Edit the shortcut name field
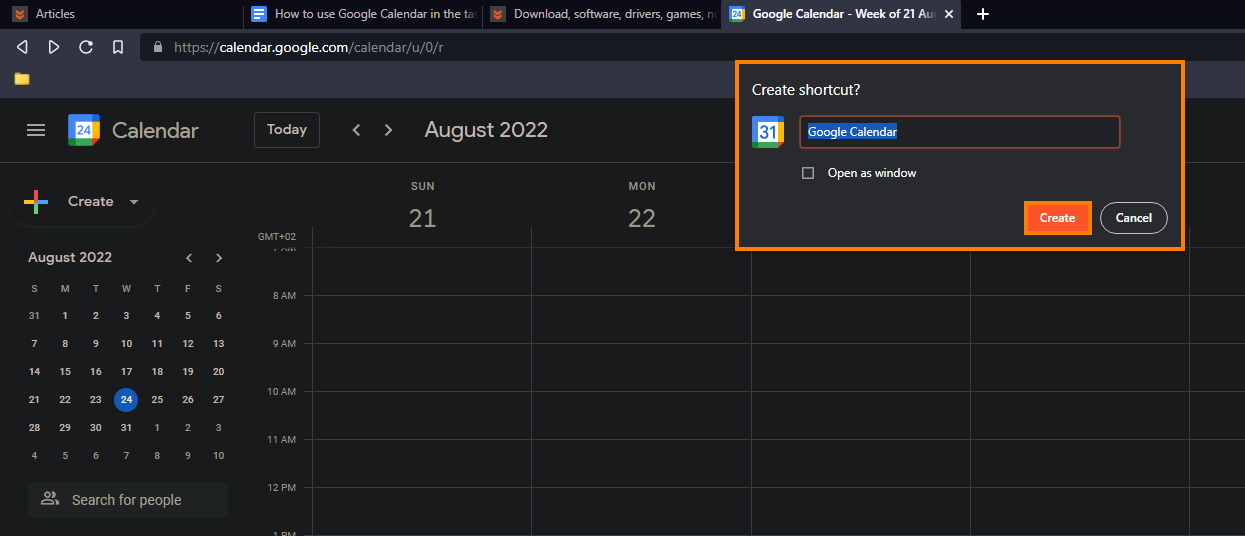The image size is (1245, 536). pyautogui.click(x=959, y=132)
